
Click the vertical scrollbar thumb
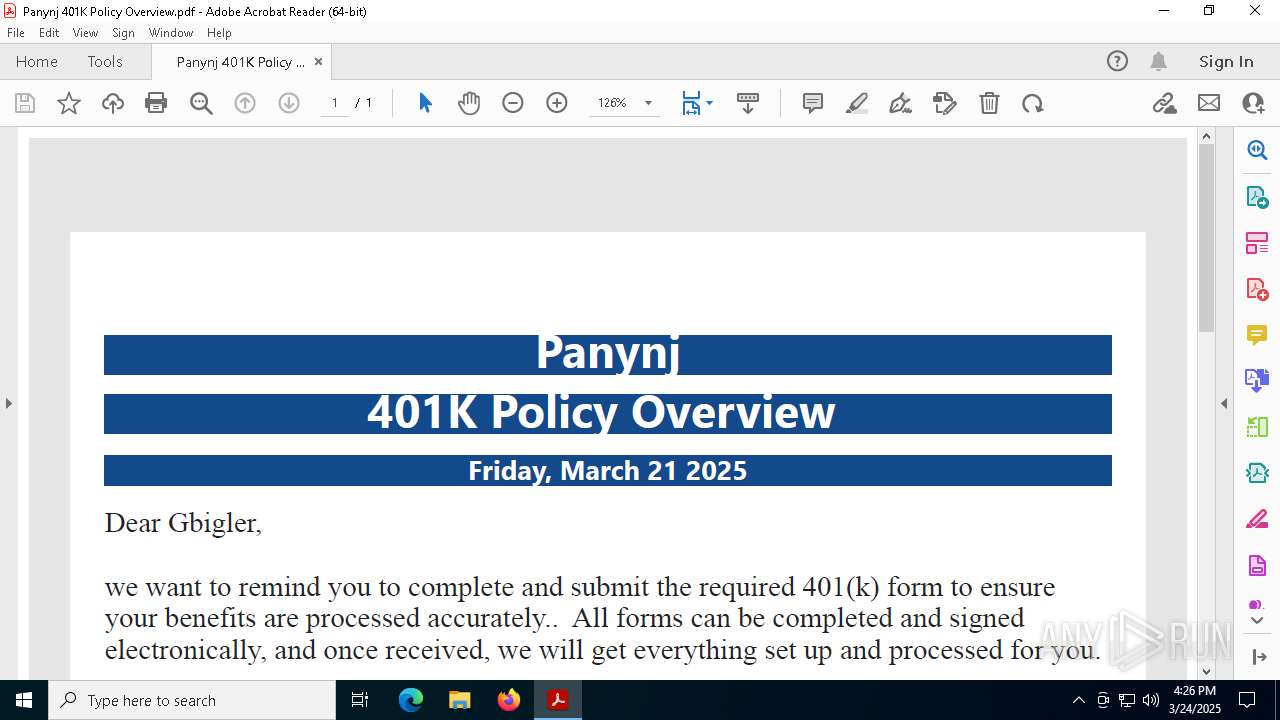(x=1206, y=238)
